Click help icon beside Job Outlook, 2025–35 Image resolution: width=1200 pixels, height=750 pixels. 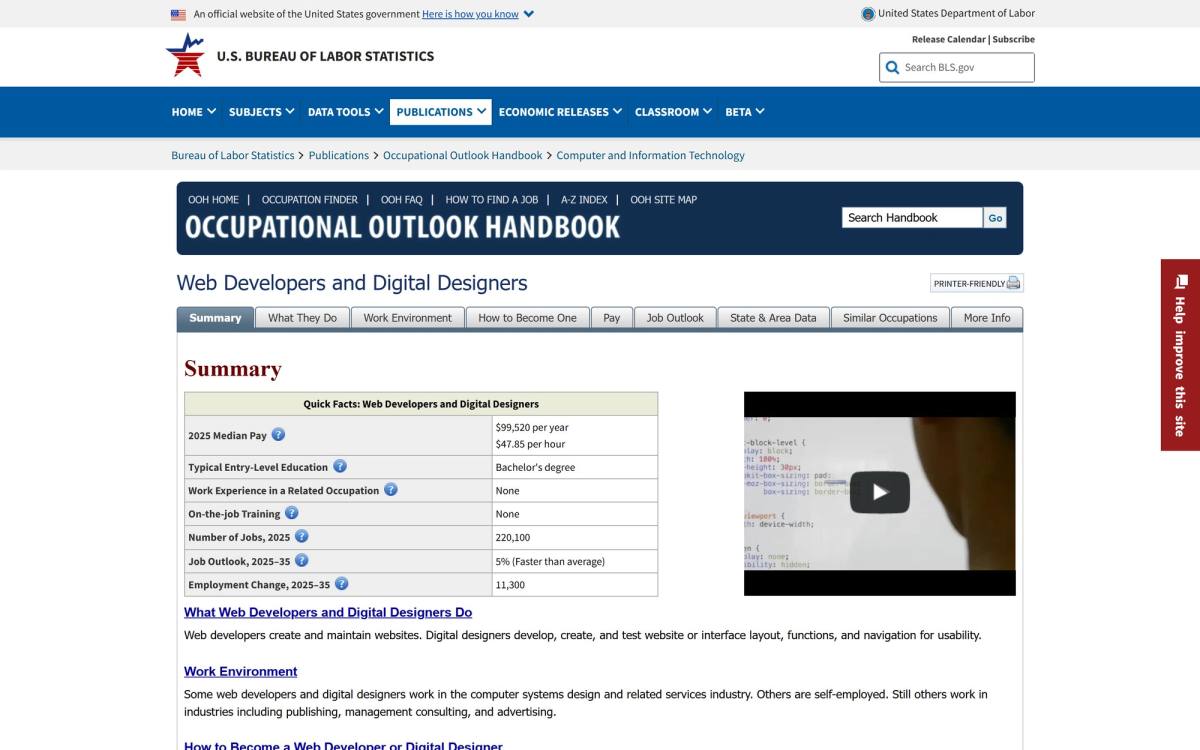point(301,561)
